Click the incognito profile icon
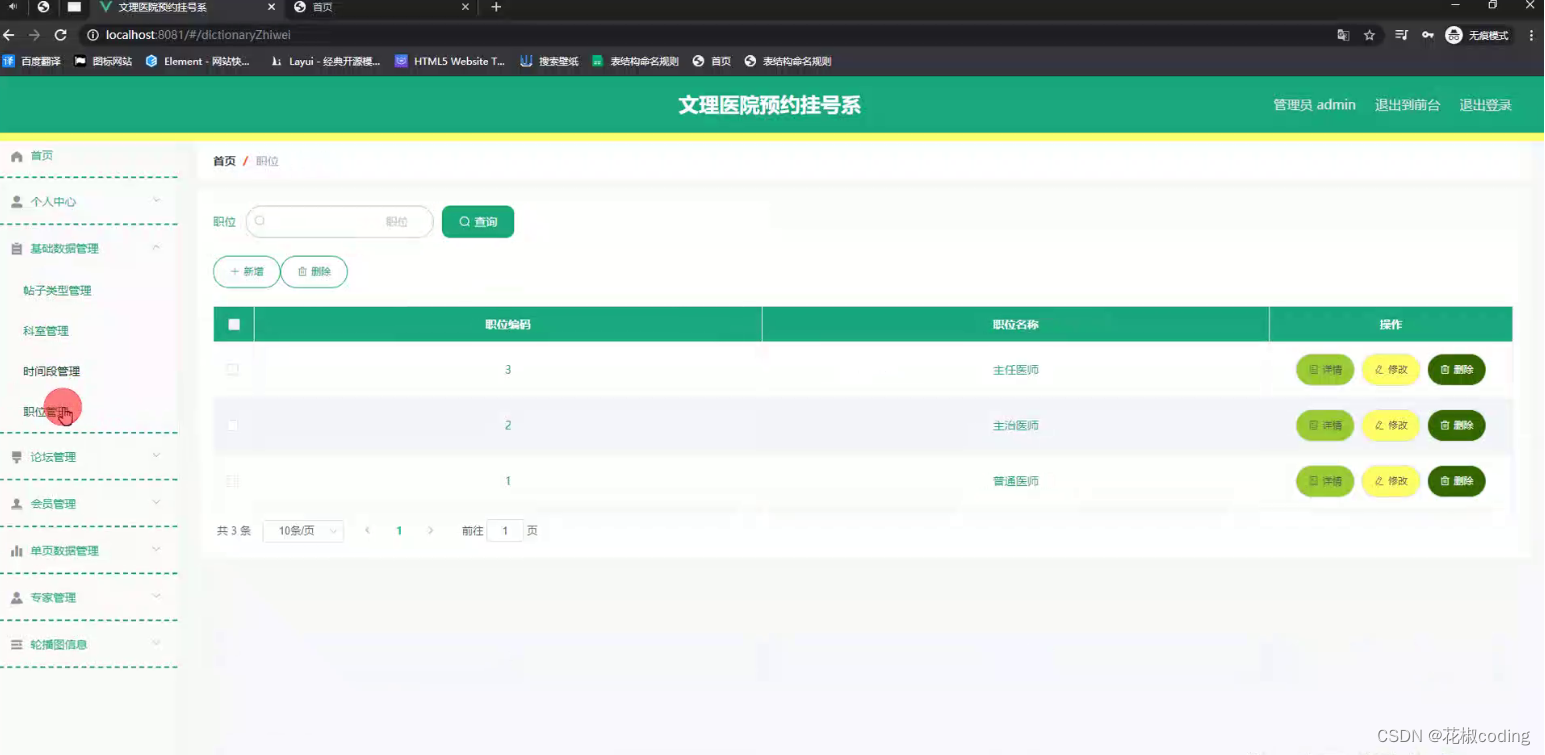Screen dimensions: 1545x755 tap(1454, 35)
